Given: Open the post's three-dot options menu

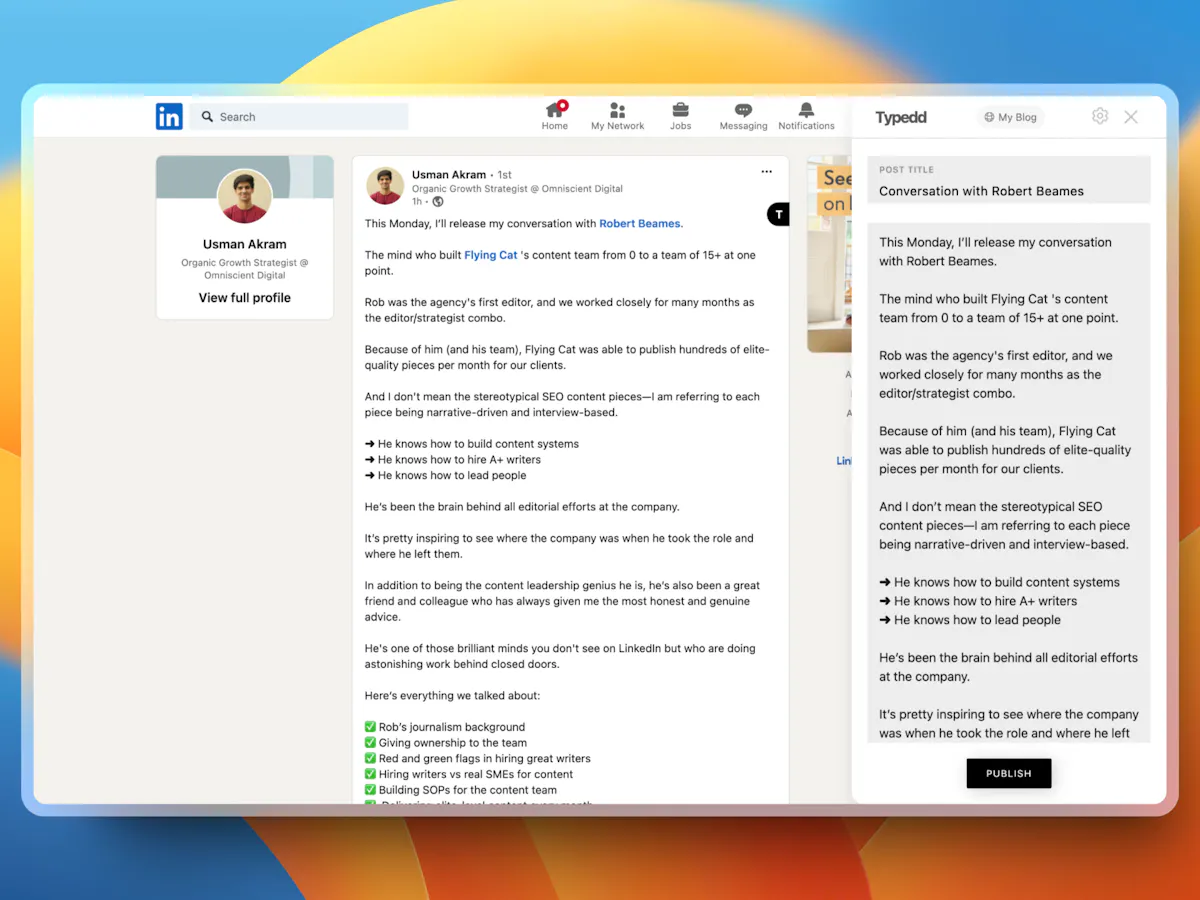Looking at the screenshot, I should click(767, 172).
